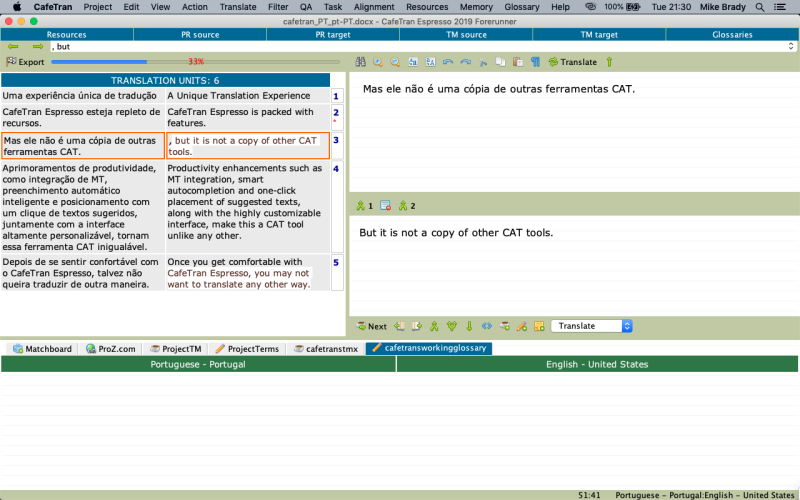Image resolution: width=800 pixels, height=500 pixels.
Task: Open the PR source tab
Action: click(x=200, y=35)
